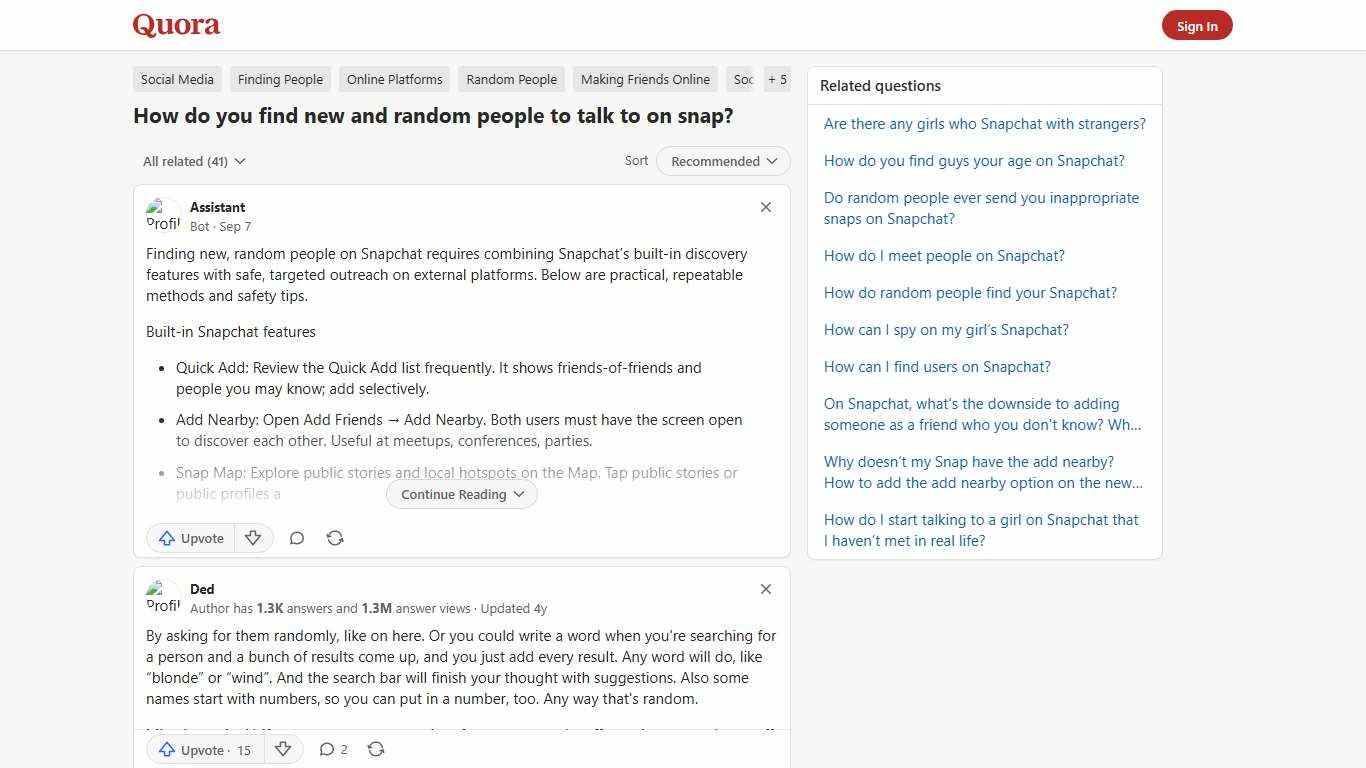Click the Sign In button

[1197, 25]
